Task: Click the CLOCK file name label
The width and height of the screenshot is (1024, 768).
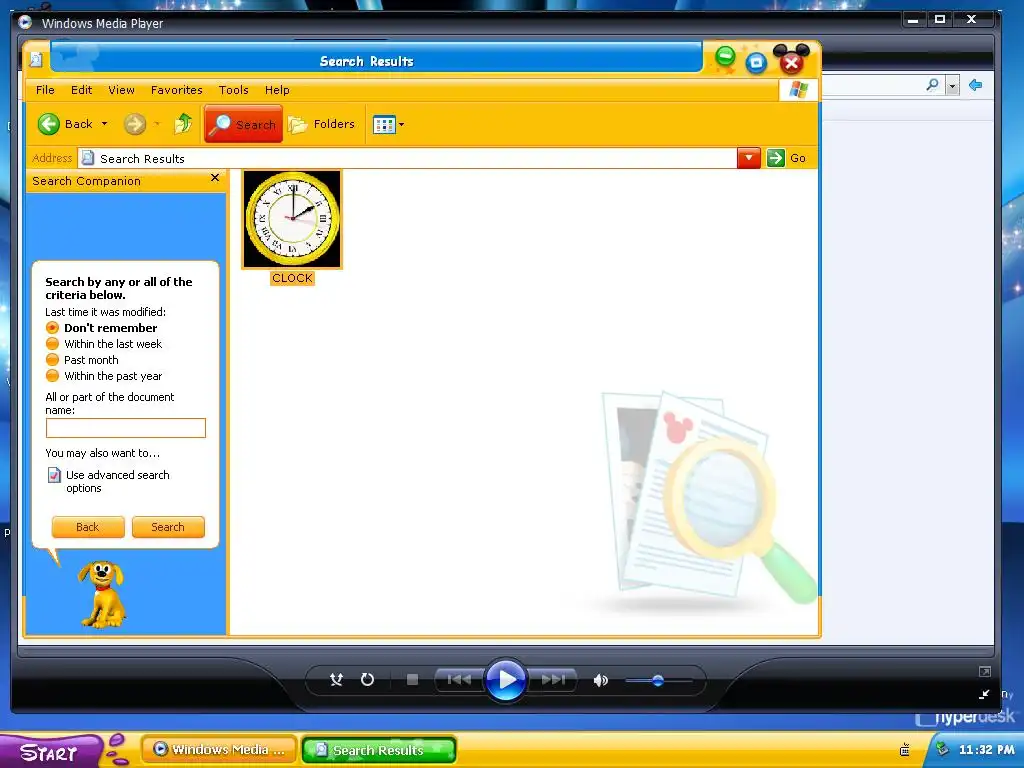Action: (x=292, y=278)
